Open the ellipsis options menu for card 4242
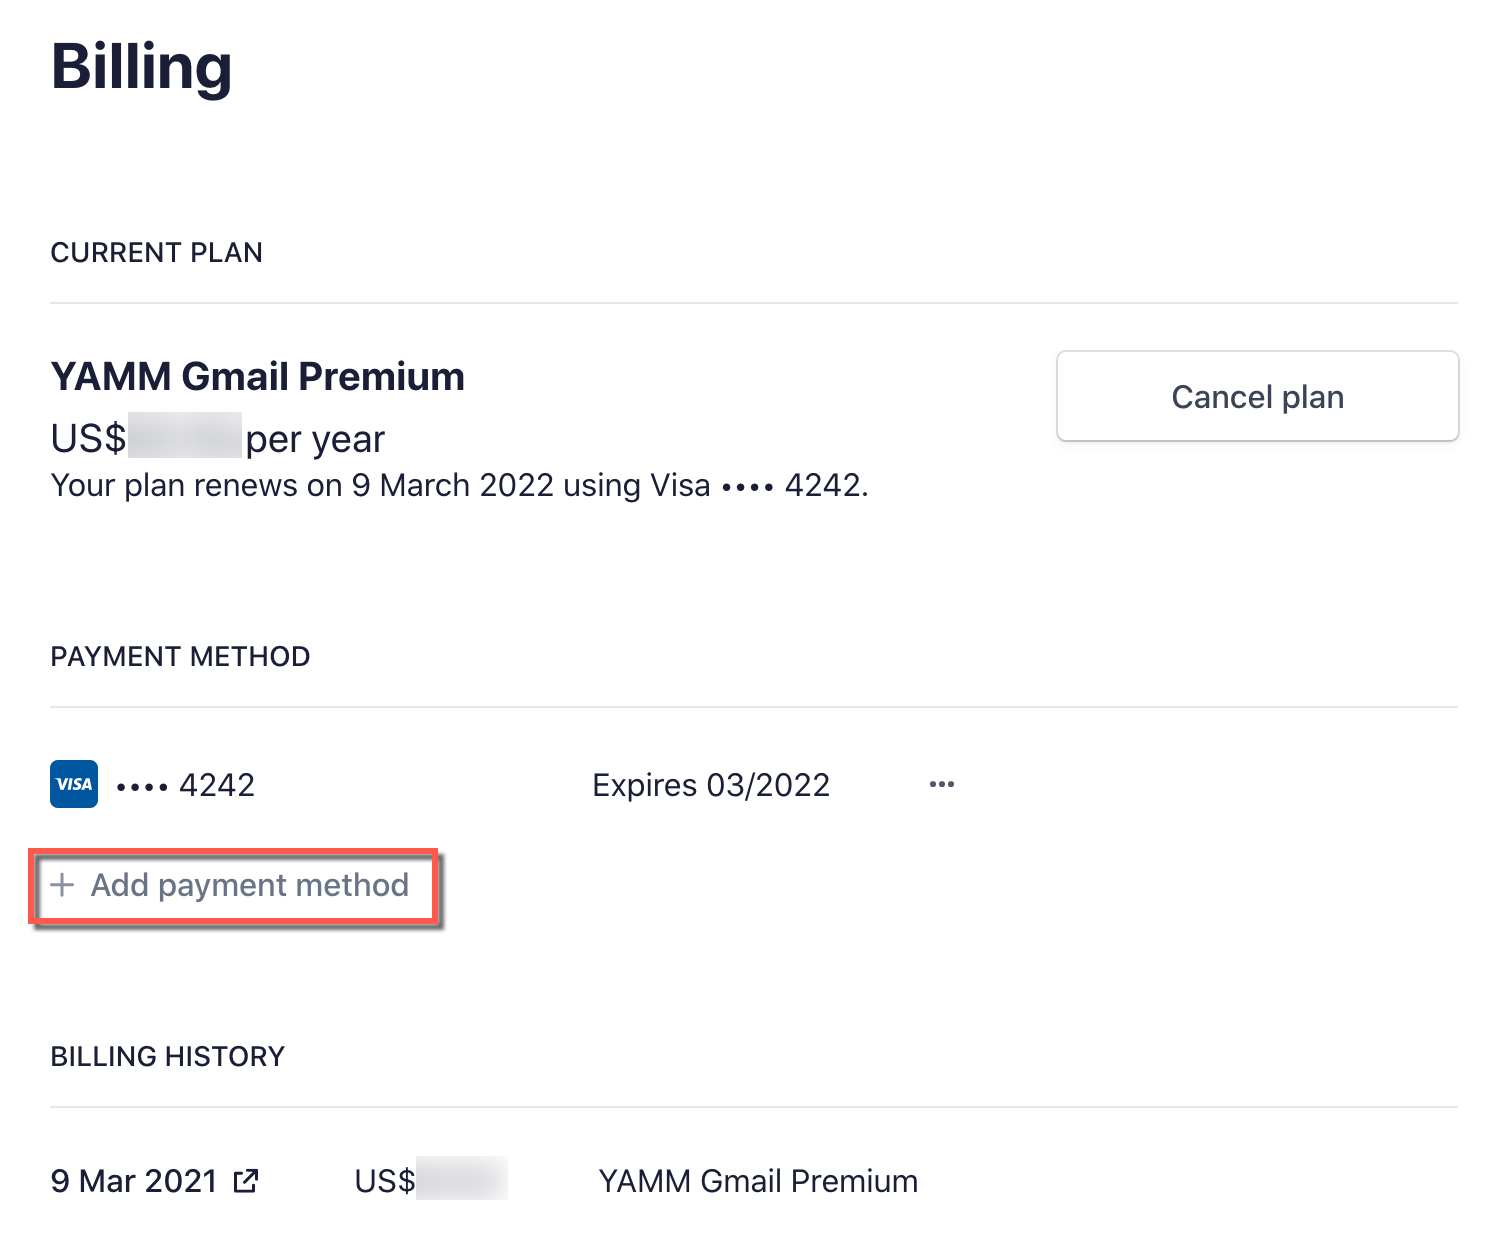Image resolution: width=1512 pixels, height=1254 pixels. click(x=941, y=784)
